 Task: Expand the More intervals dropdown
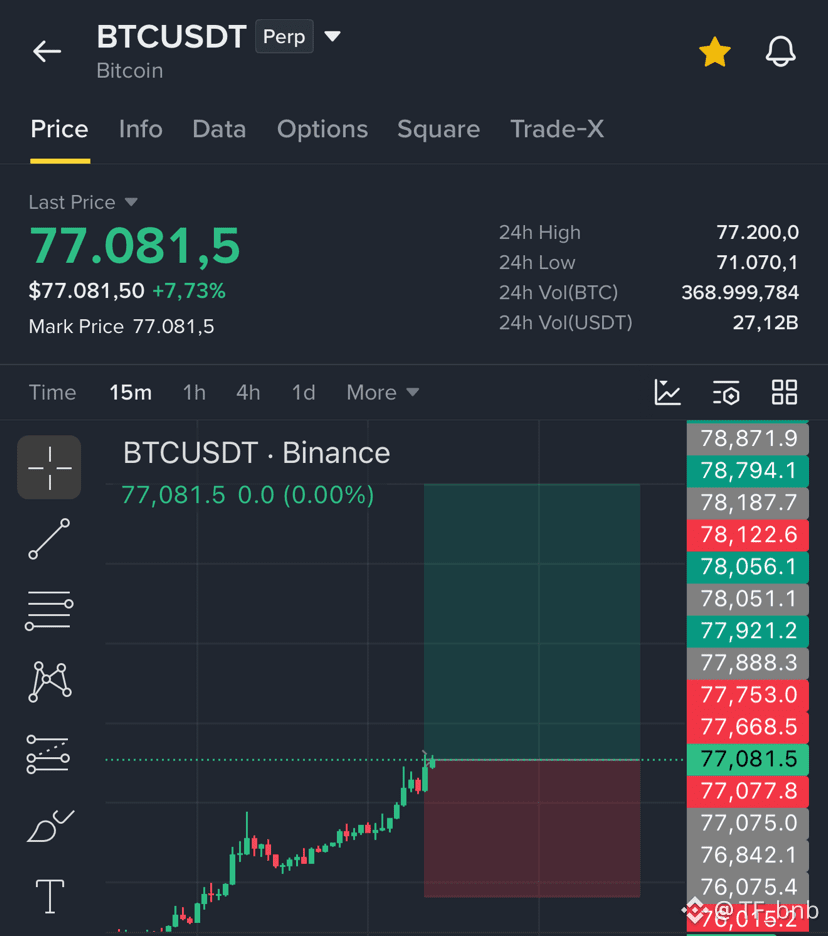pyautogui.click(x=383, y=393)
